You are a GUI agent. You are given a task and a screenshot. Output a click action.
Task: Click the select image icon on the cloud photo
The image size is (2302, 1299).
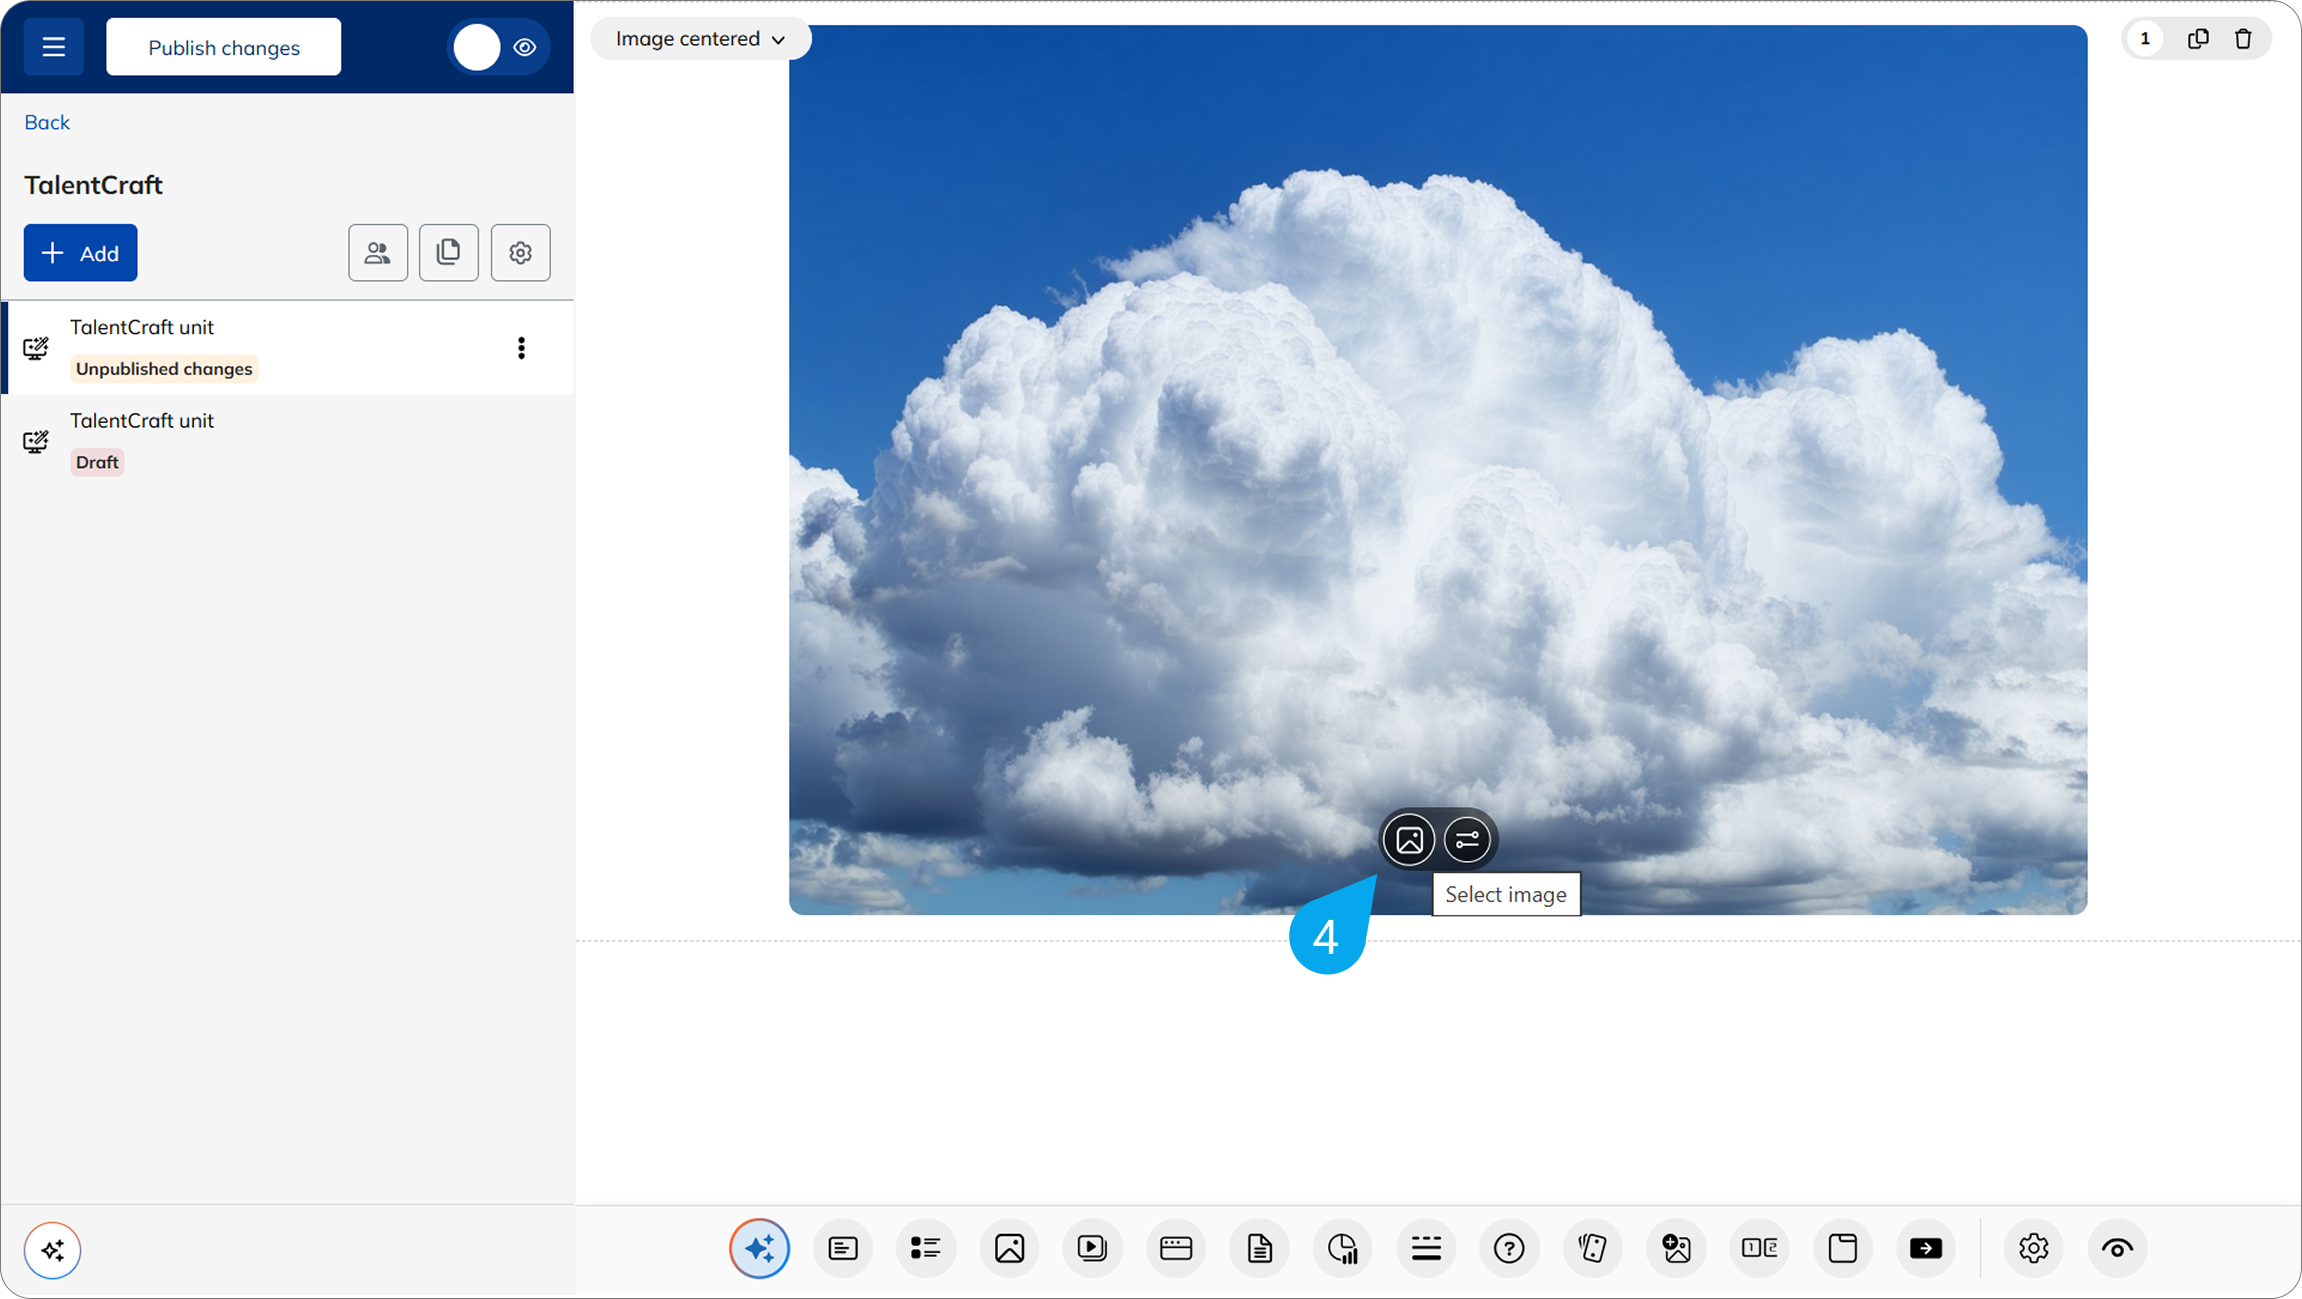point(1409,840)
